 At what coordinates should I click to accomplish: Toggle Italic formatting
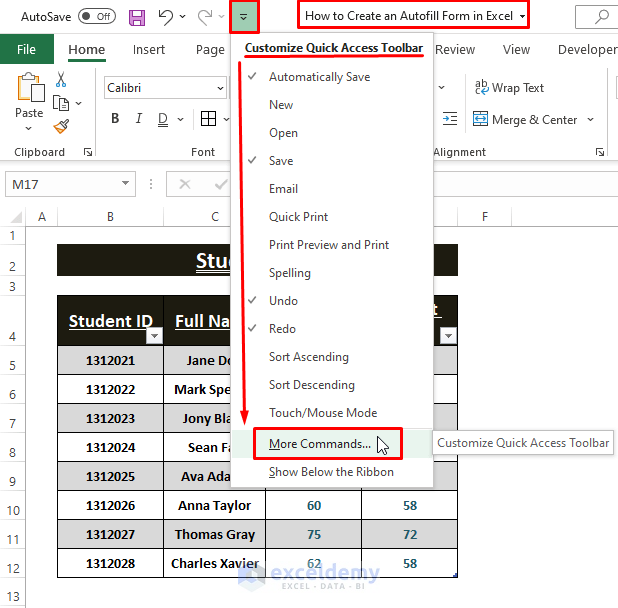pyautogui.click(x=139, y=118)
